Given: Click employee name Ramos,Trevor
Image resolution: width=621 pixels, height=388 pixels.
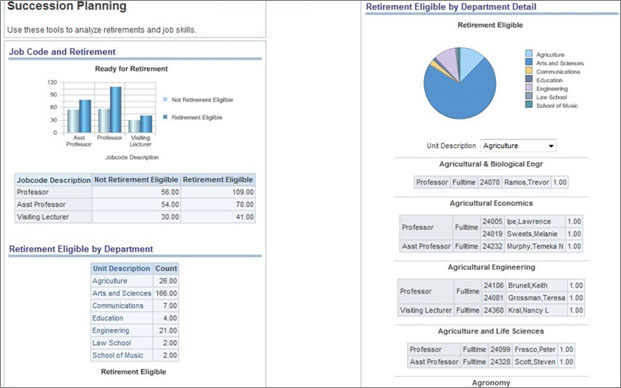Looking at the screenshot, I should [526, 182].
